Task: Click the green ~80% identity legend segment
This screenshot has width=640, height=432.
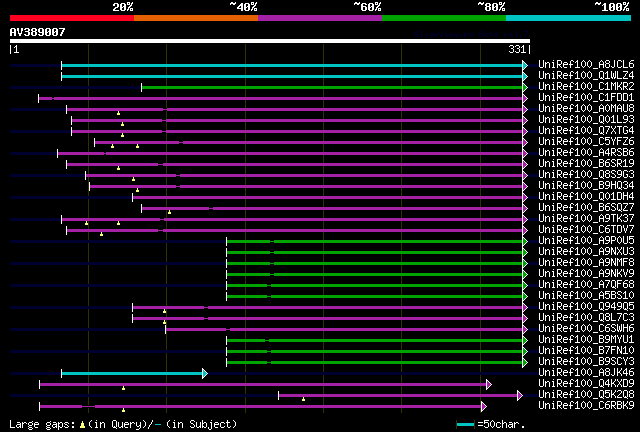Action: click(x=444, y=18)
